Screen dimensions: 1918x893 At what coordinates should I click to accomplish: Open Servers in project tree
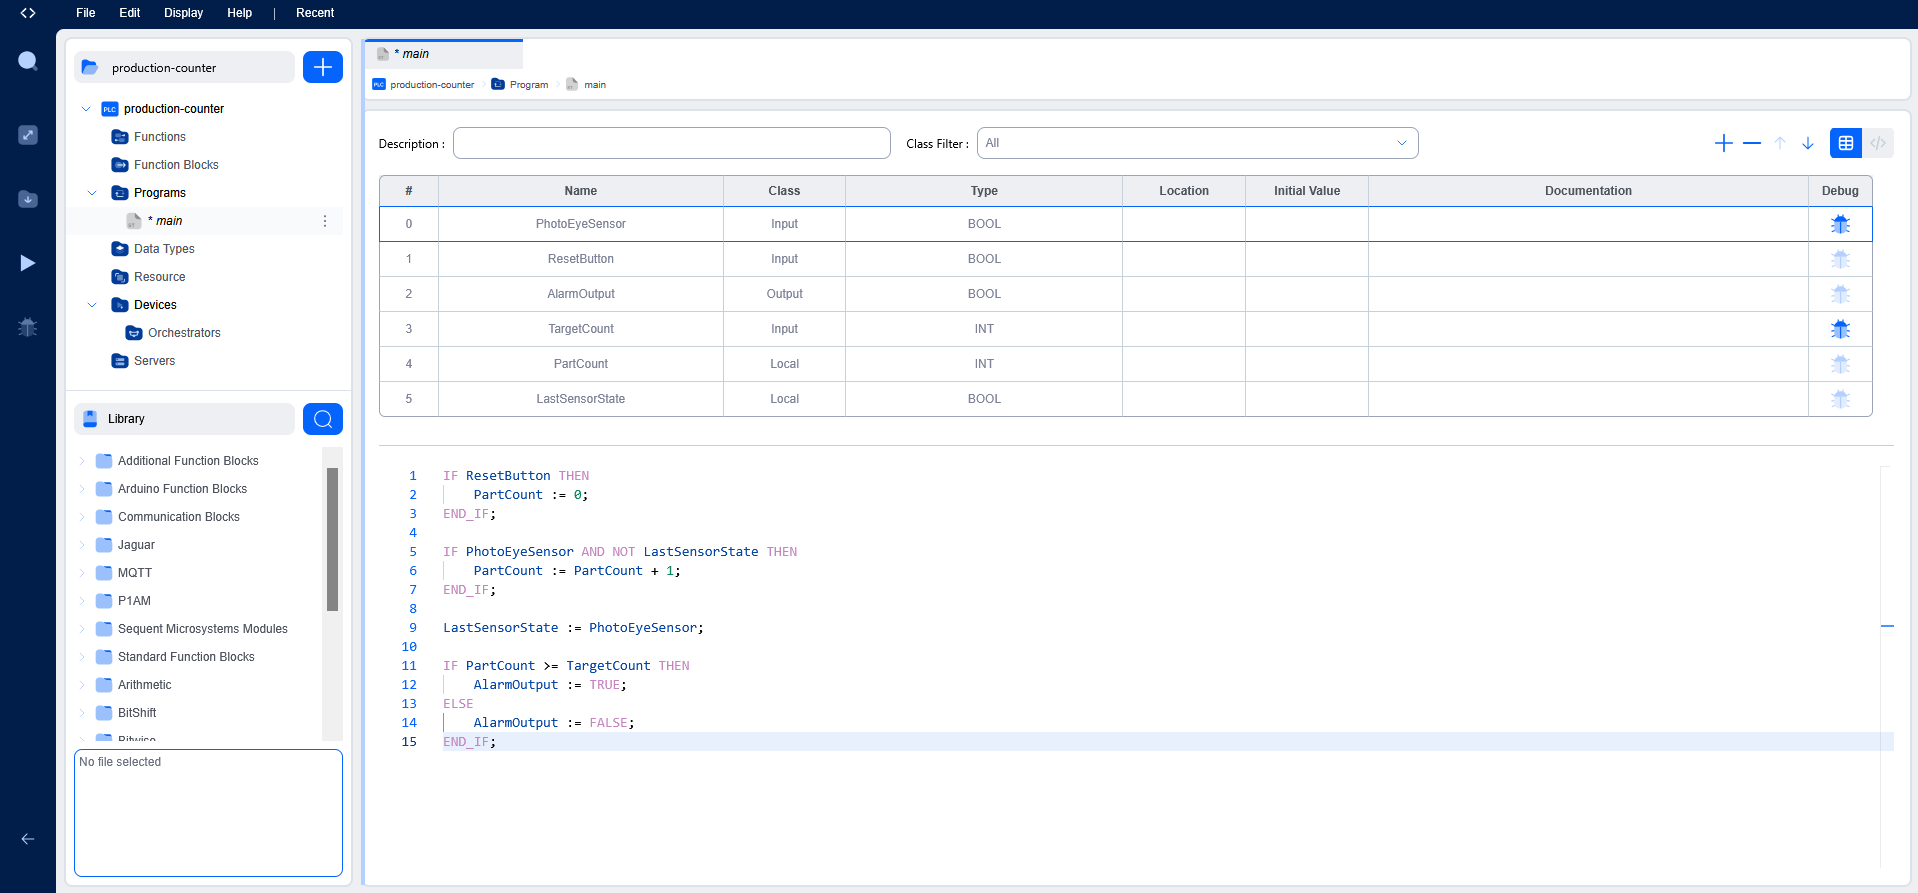pyautogui.click(x=154, y=361)
